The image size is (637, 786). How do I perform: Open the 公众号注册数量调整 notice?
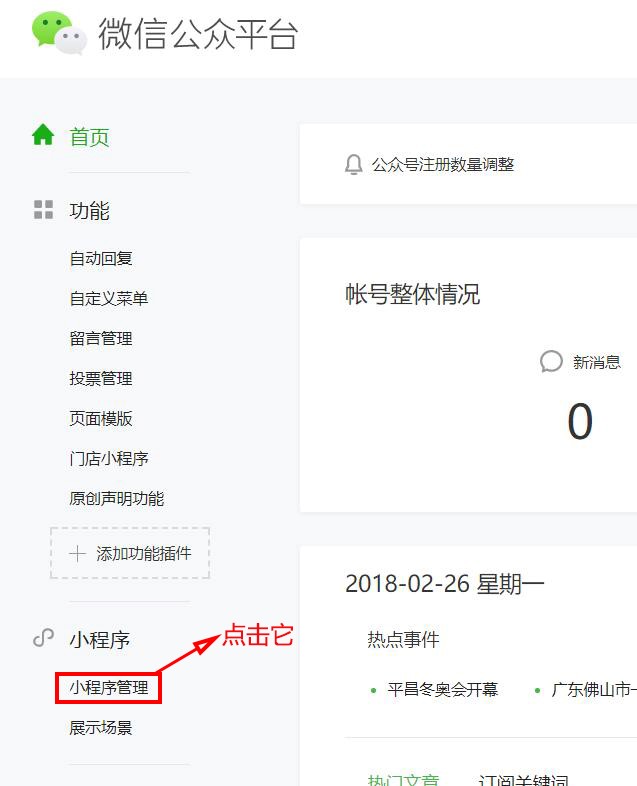point(443,164)
